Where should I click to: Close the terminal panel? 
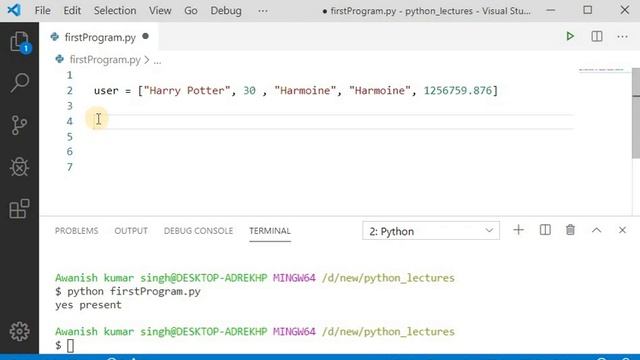click(622, 230)
